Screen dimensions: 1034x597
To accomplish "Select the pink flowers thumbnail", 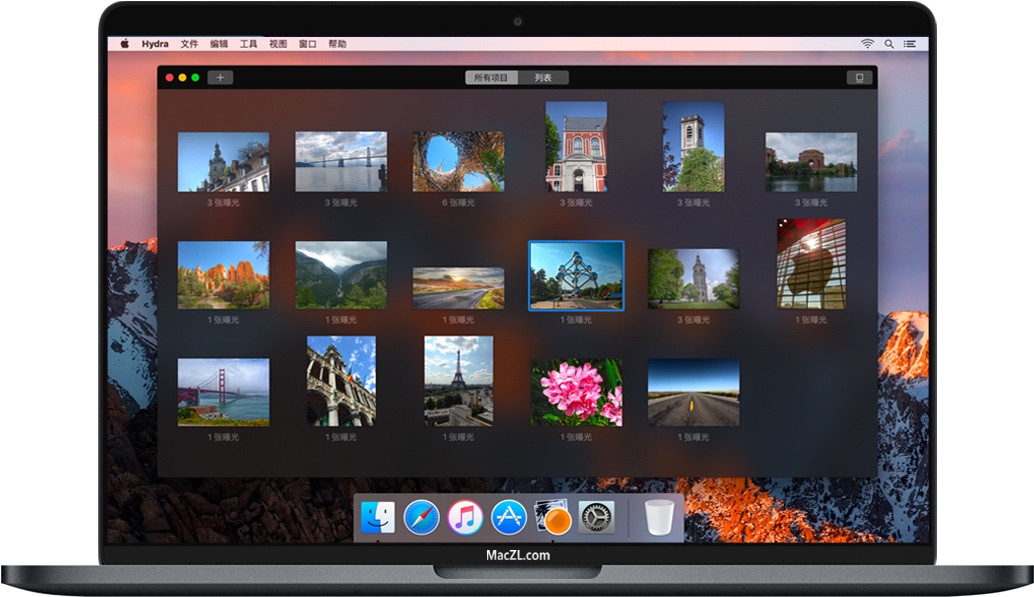I will tap(578, 393).
